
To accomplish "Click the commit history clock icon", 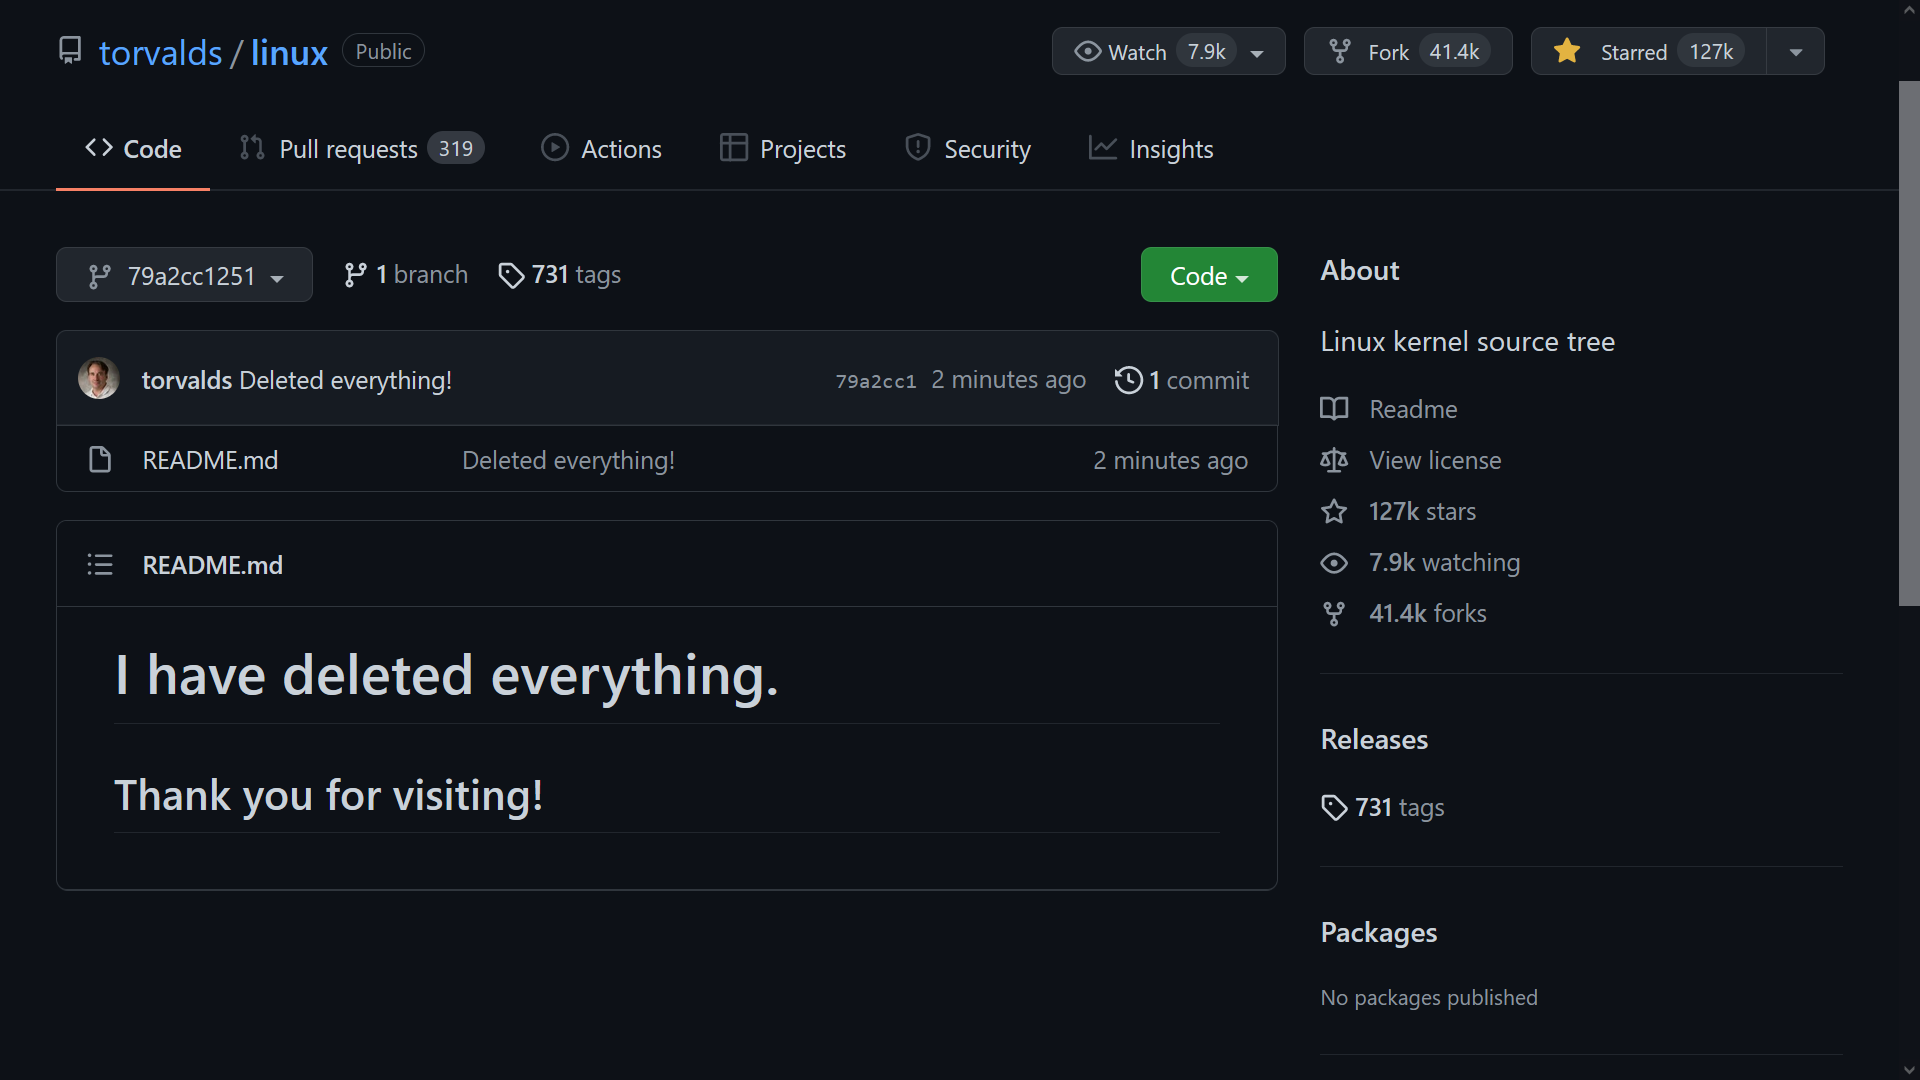I will 1128,380.
